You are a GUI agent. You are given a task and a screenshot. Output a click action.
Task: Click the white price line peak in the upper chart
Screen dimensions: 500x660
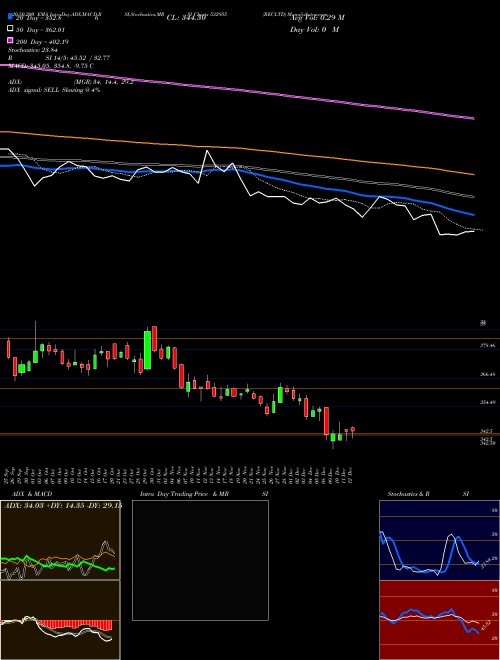click(x=207, y=151)
